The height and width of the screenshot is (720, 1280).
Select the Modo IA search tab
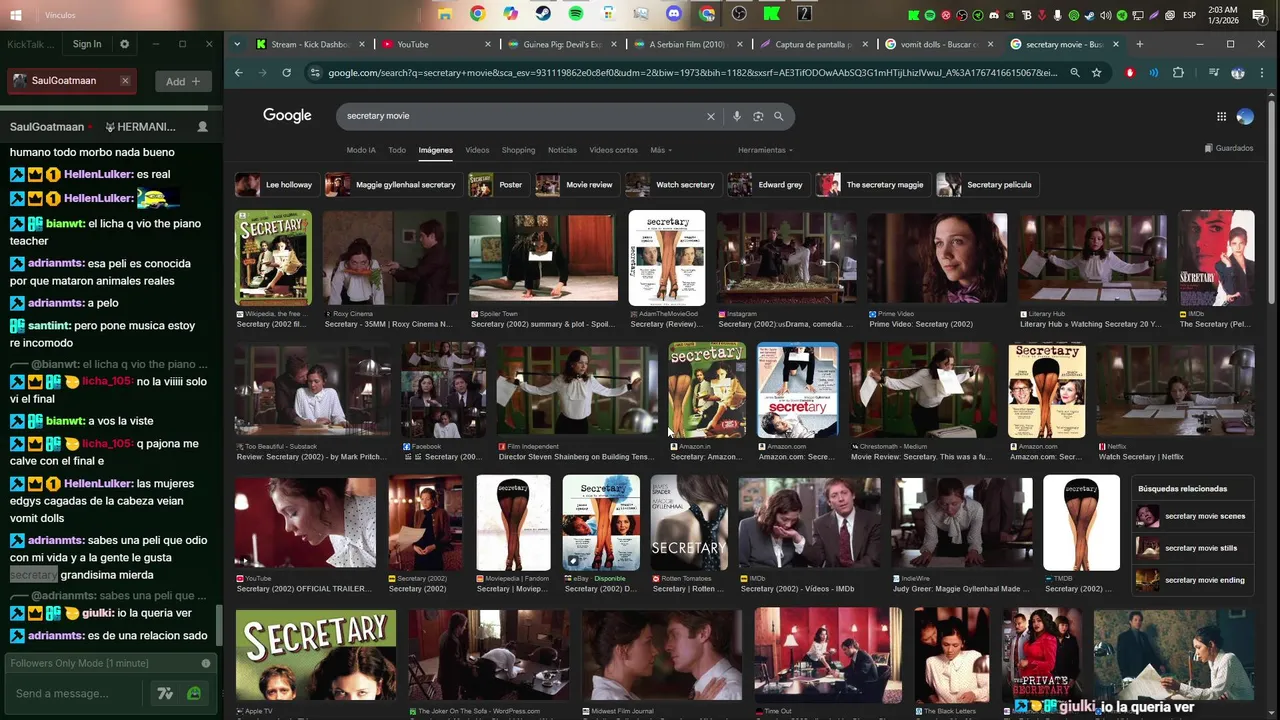tap(361, 150)
